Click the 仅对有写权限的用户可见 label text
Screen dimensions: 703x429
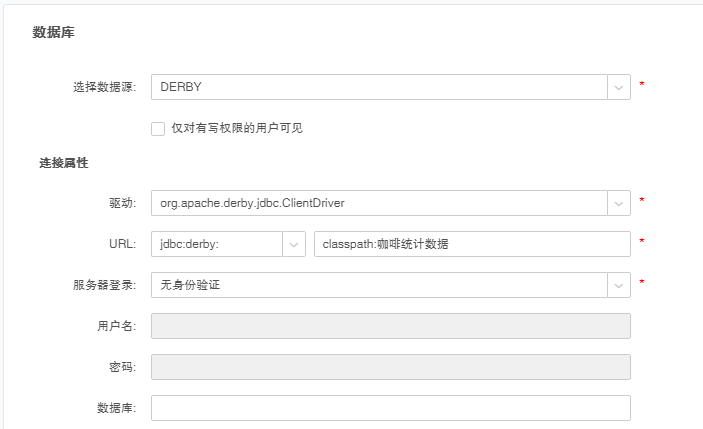point(236,128)
